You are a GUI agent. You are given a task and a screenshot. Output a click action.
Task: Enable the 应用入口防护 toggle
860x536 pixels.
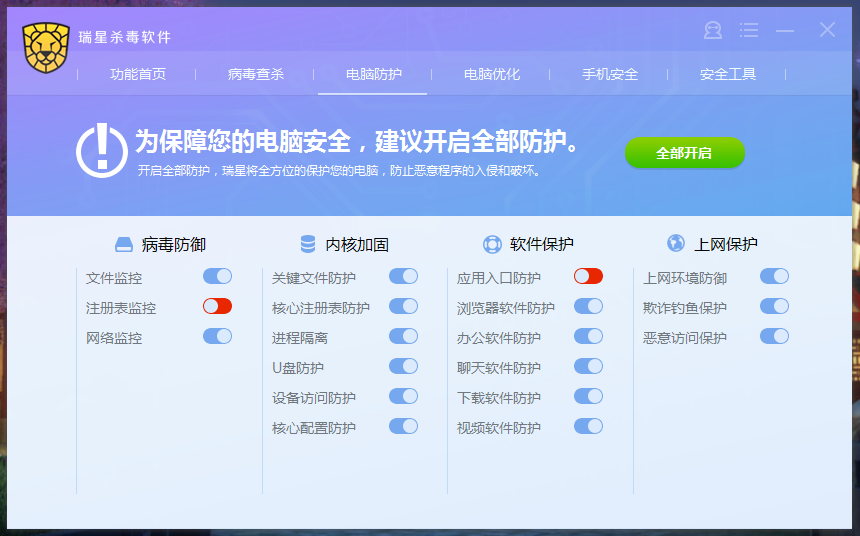tap(589, 276)
